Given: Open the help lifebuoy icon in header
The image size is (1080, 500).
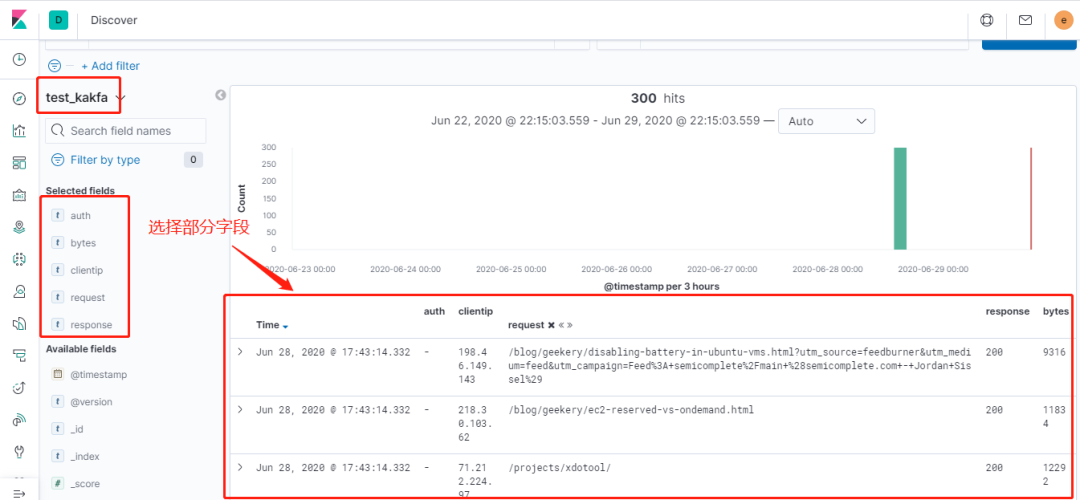Looking at the screenshot, I should click(986, 20).
